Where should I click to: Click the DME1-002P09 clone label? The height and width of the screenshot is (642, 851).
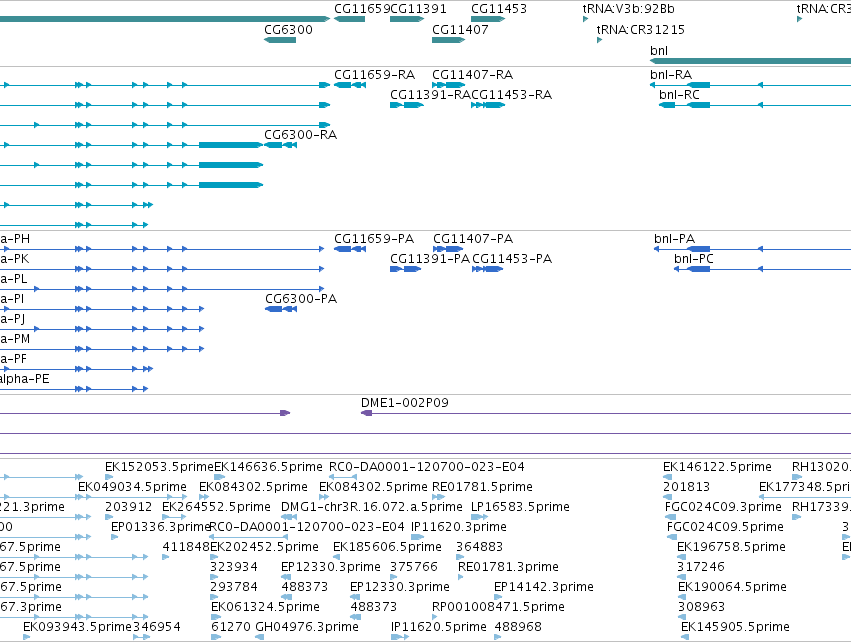point(404,403)
